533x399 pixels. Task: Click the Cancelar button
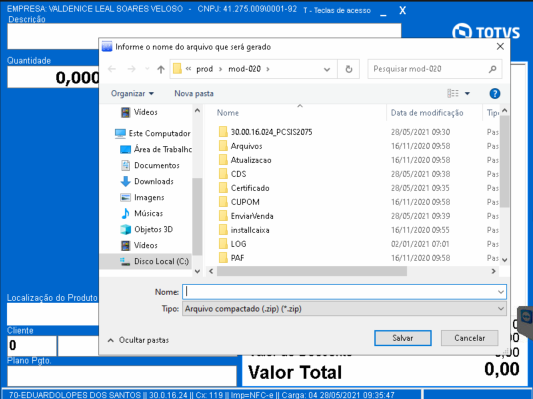click(x=469, y=338)
